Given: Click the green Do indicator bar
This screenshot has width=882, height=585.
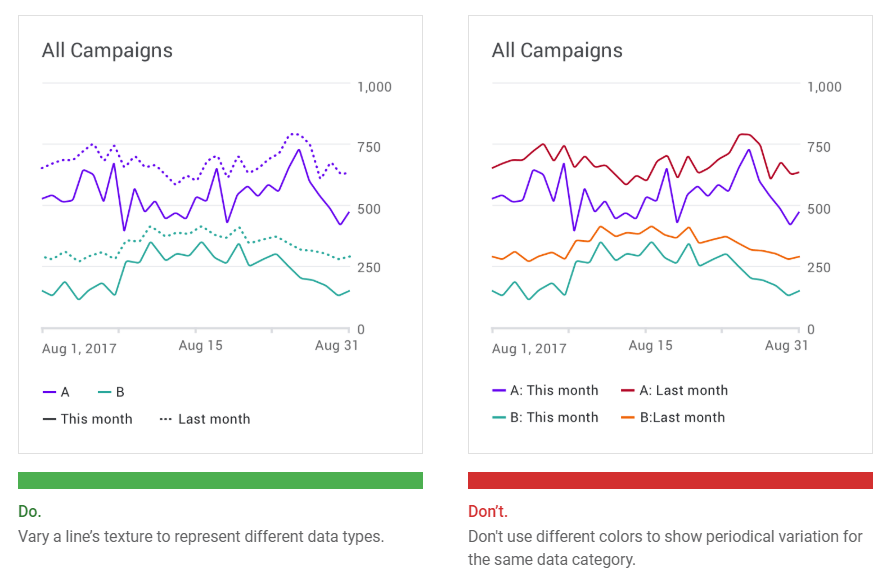Looking at the screenshot, I should pos(220,480).
